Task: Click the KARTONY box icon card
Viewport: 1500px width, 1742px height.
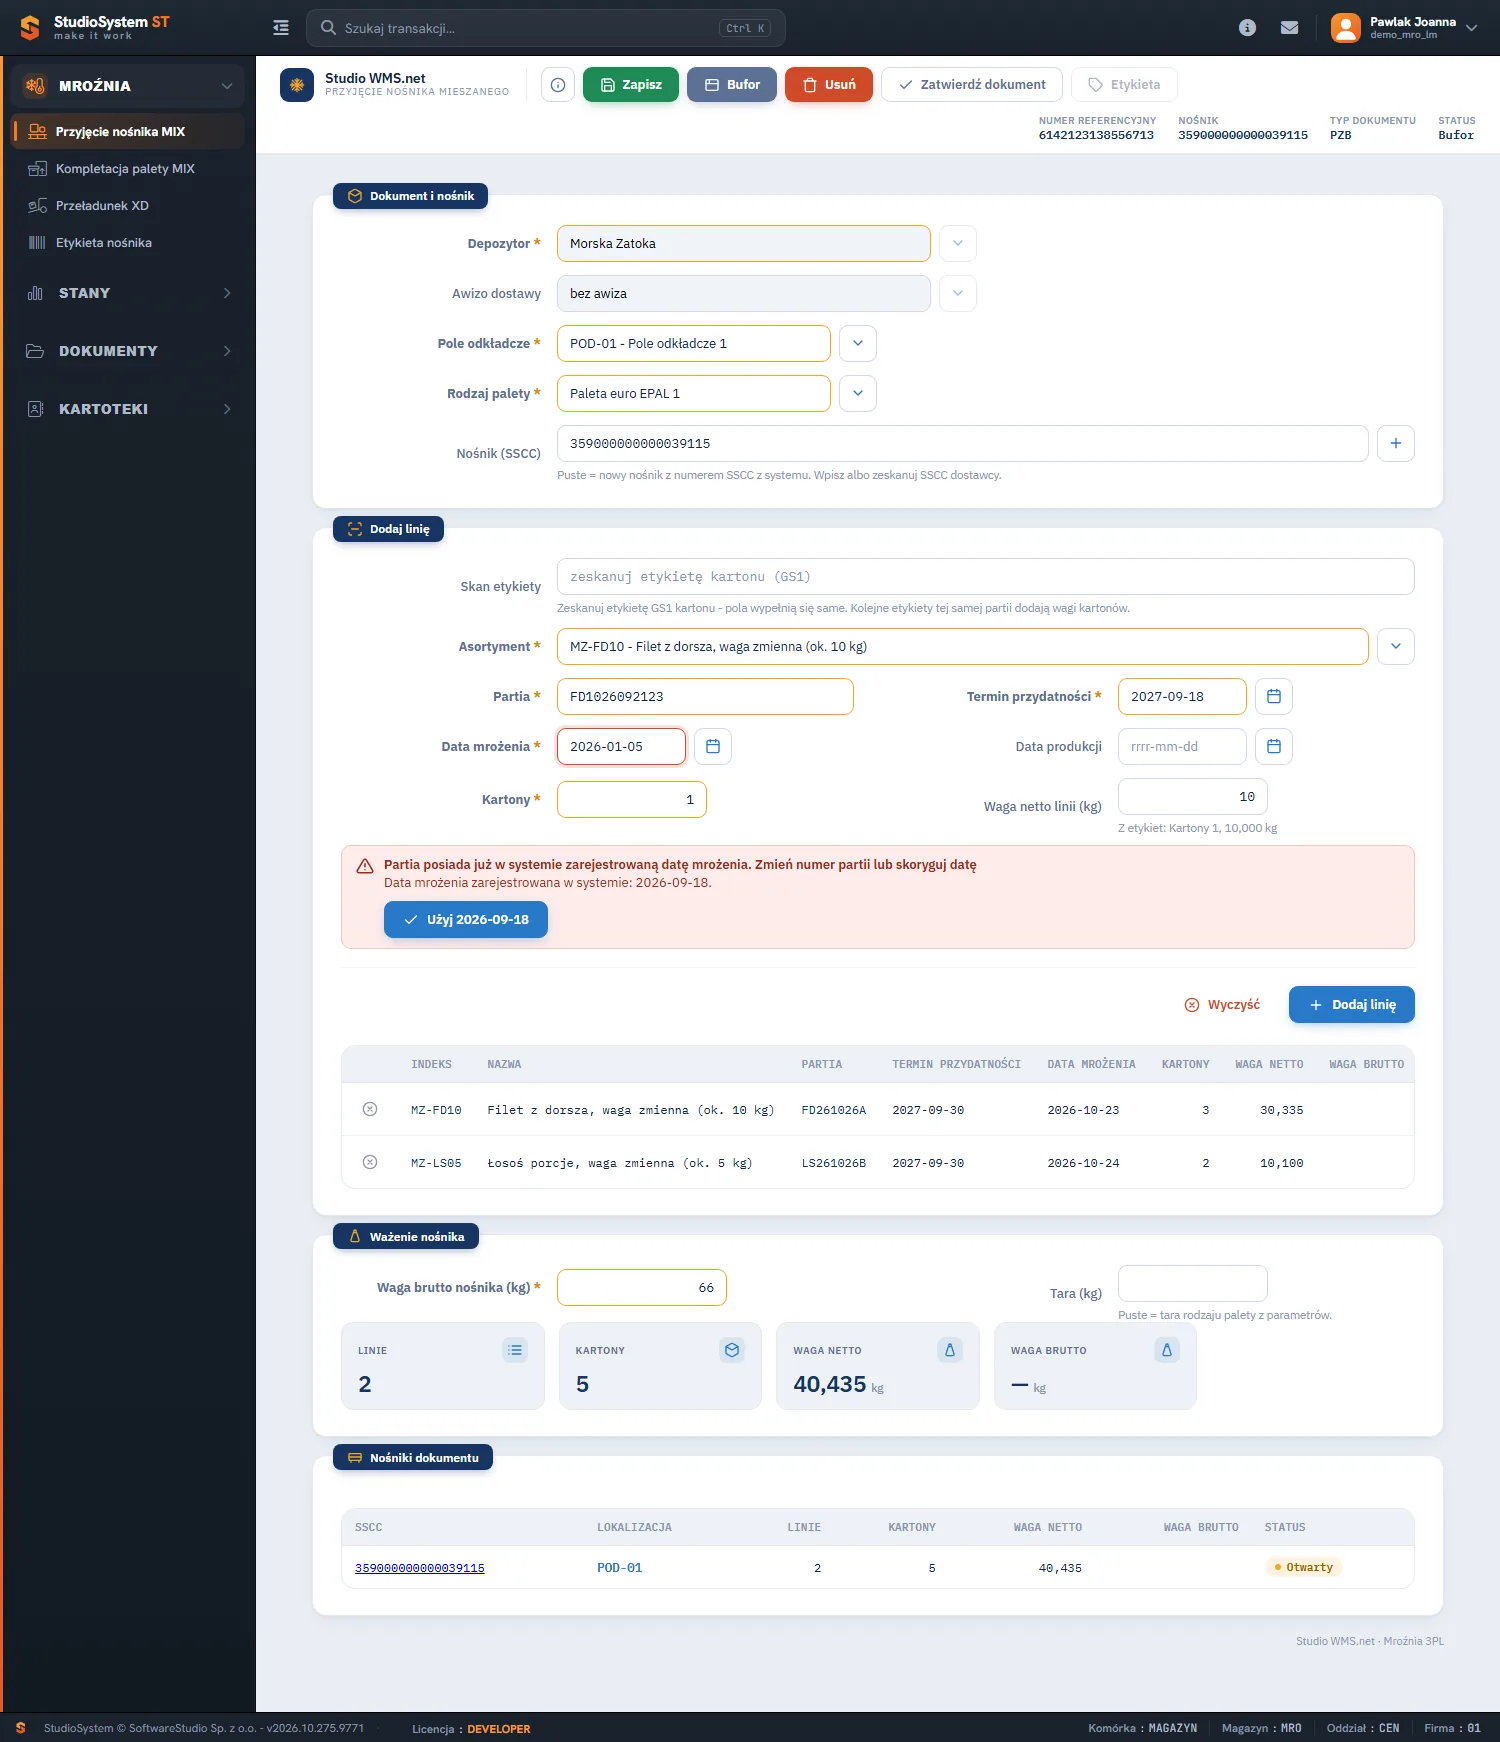Action: pyautogui.click(x=732, y=1350)
